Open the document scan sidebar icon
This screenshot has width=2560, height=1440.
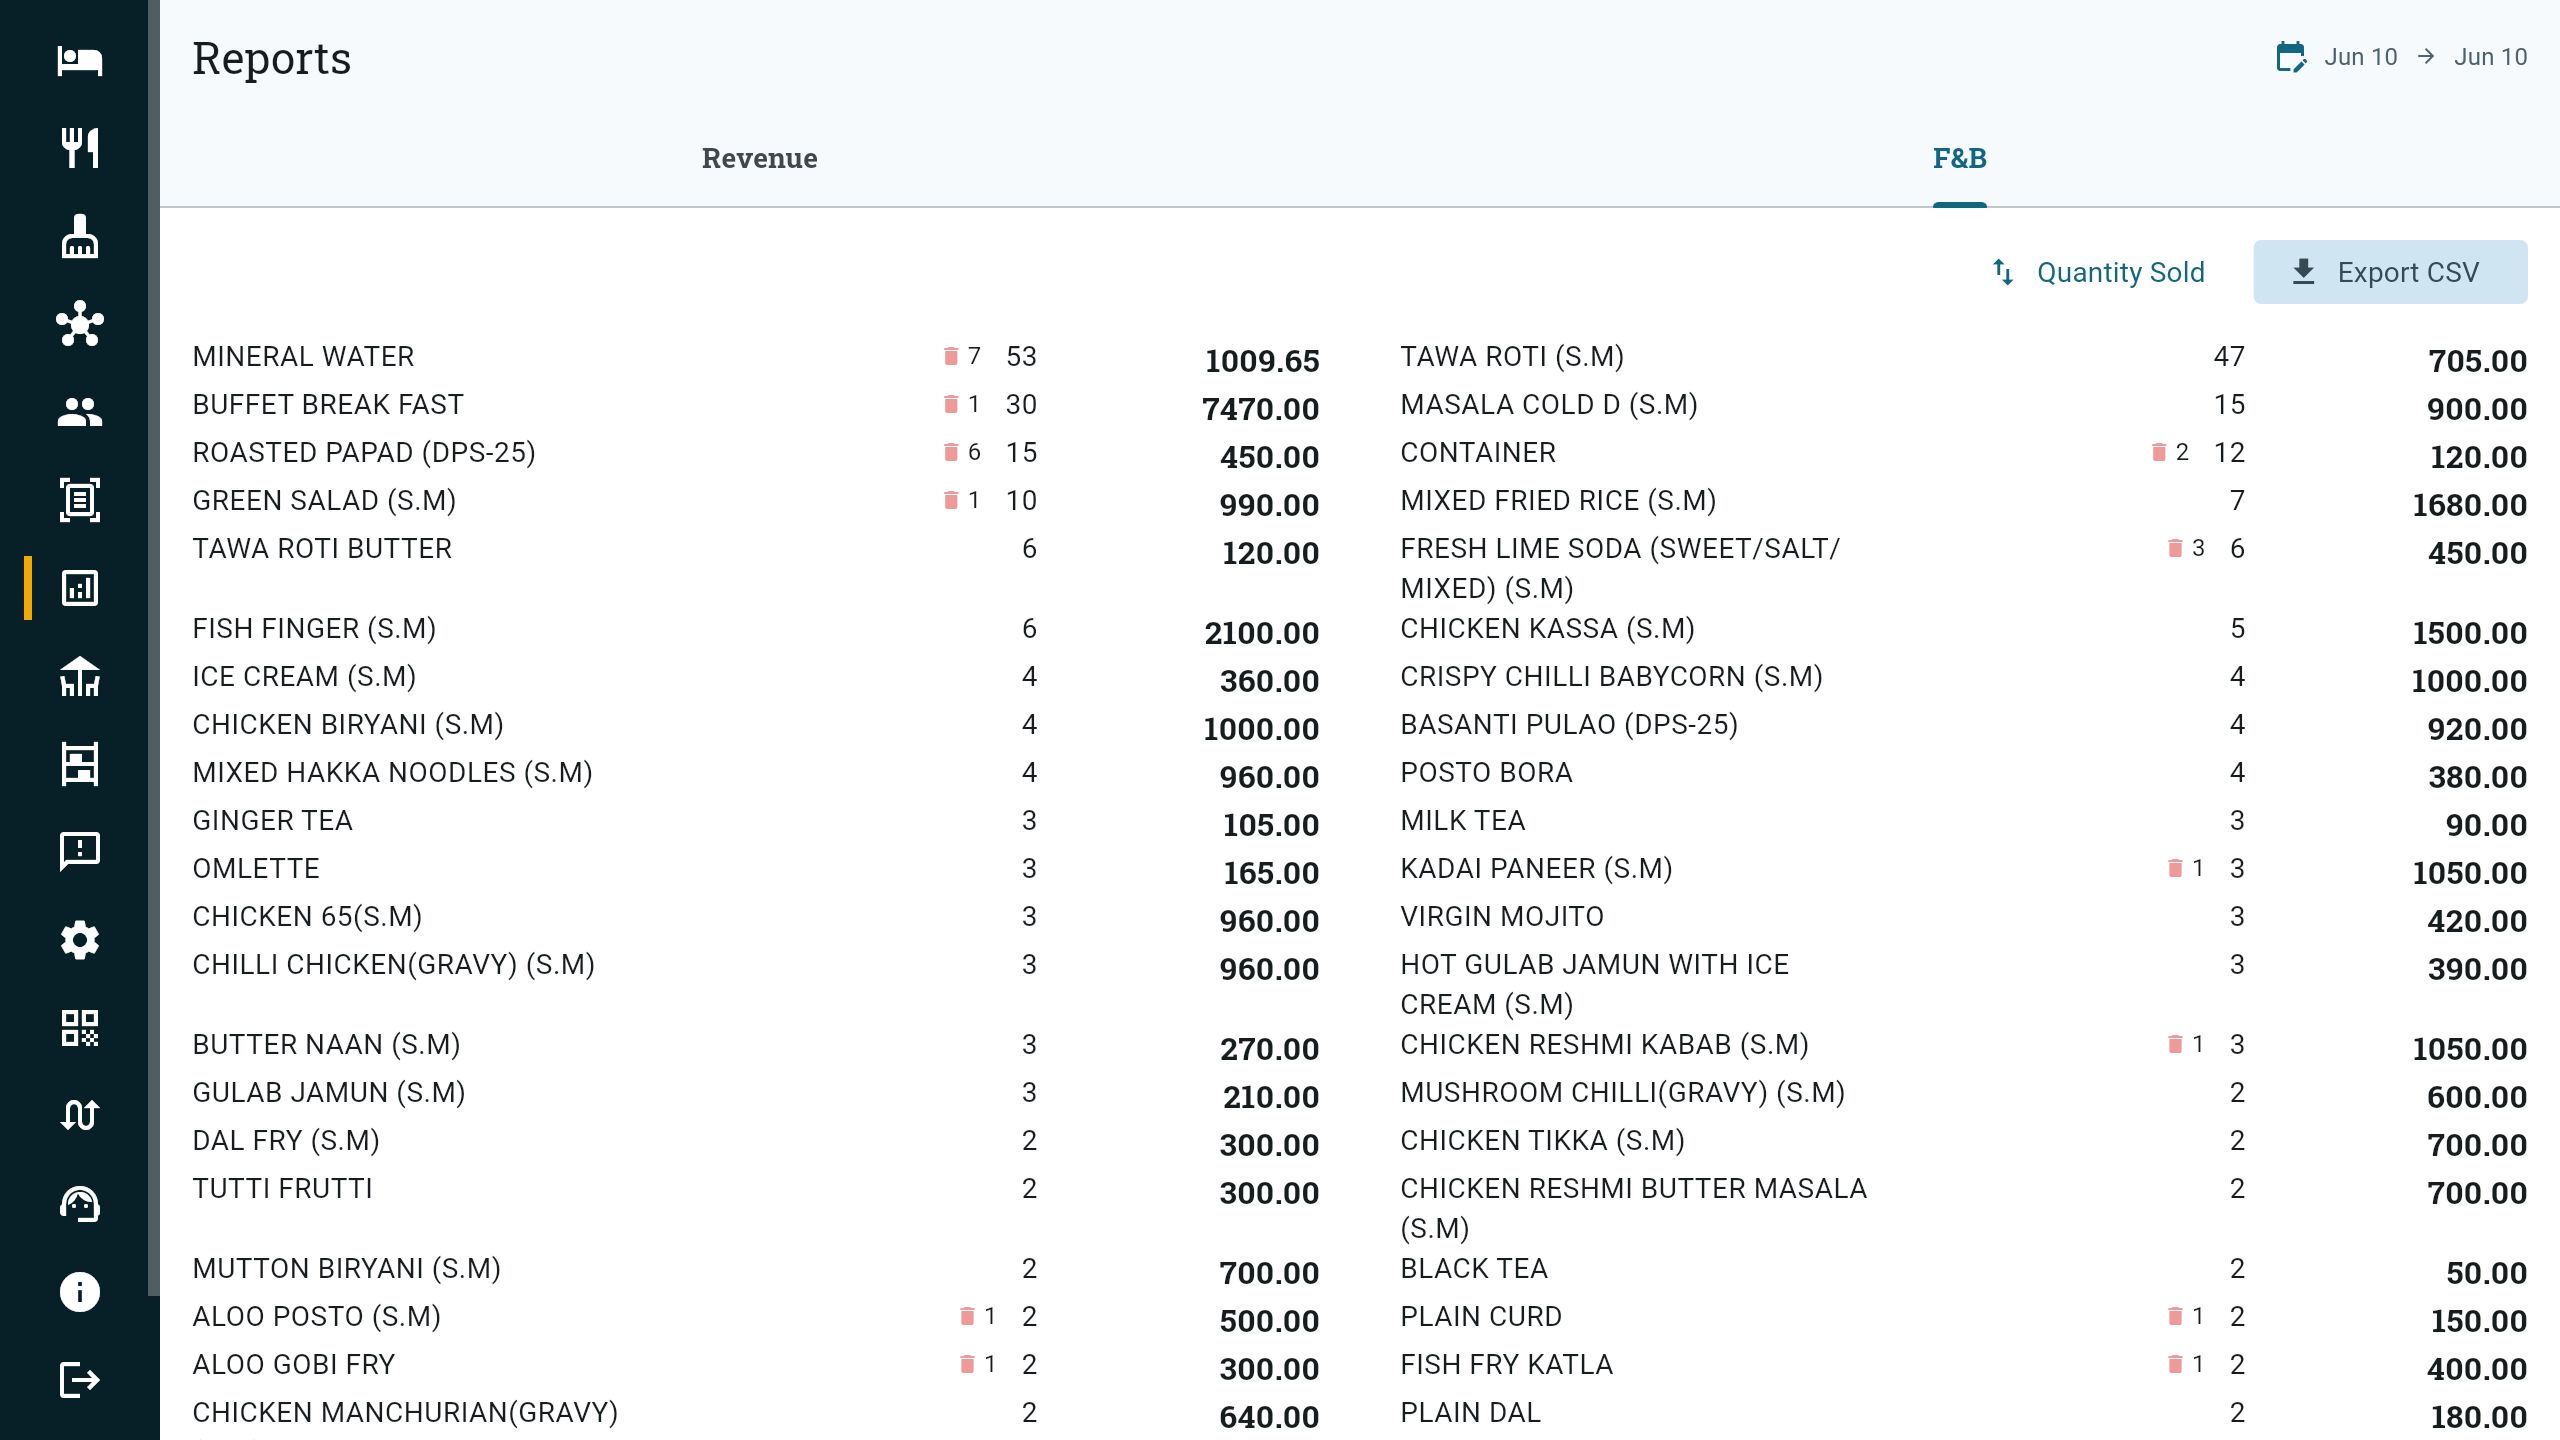[79, 500]
